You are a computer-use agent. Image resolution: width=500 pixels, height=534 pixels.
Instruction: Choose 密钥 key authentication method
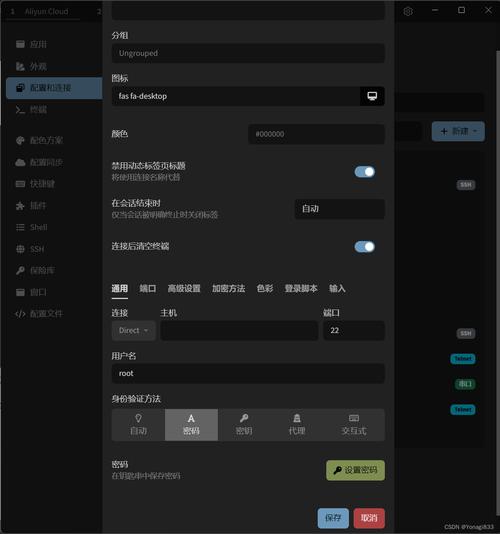pyautogui.click(x=244, y=425)
